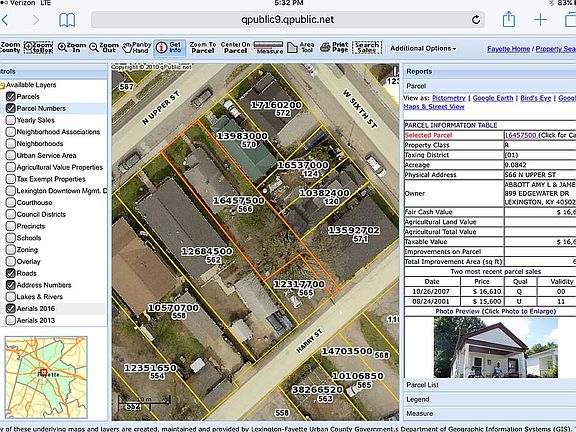Uncheck the Parcels layer checkbox

coord(11,97)
